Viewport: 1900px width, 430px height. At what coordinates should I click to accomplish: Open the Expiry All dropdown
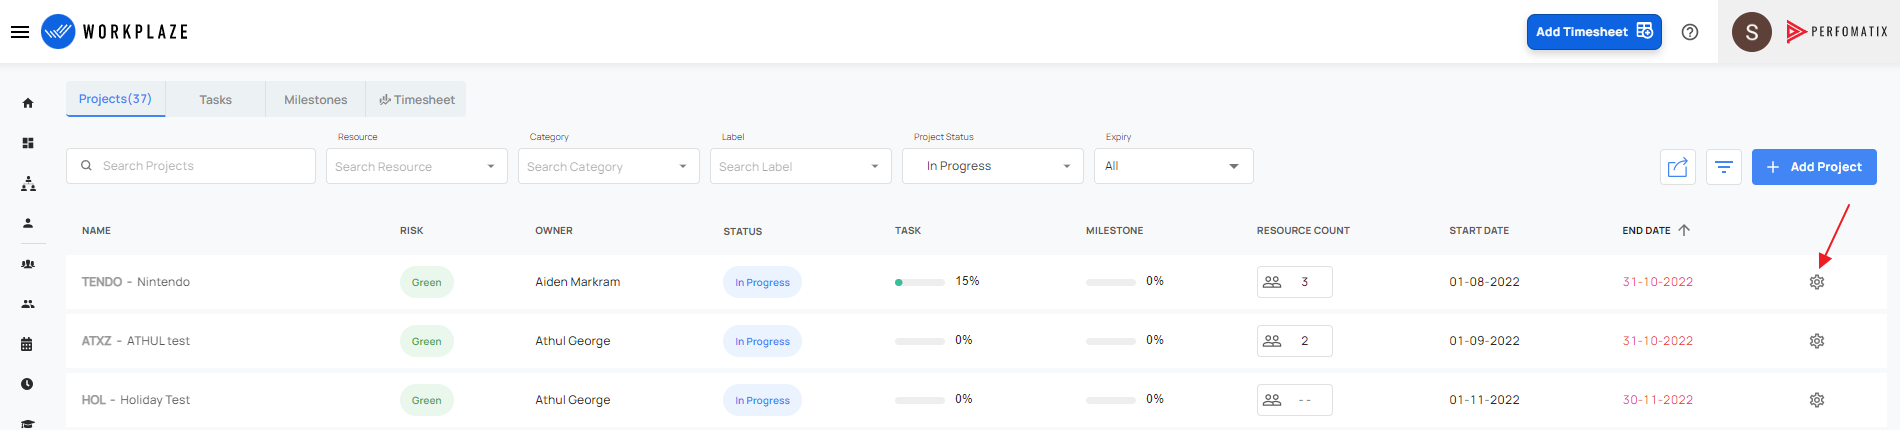pos(1174,166)
